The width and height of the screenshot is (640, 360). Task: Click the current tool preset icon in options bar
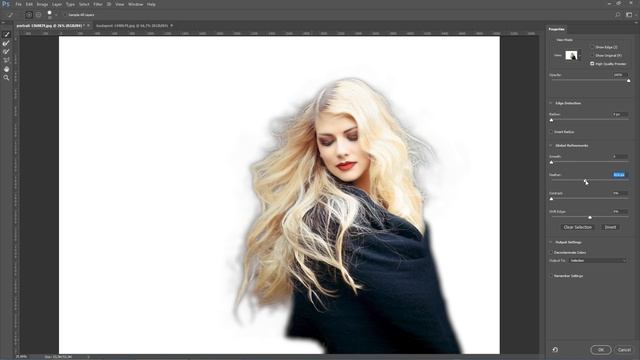pyautogui.click(x=10, y=15)
